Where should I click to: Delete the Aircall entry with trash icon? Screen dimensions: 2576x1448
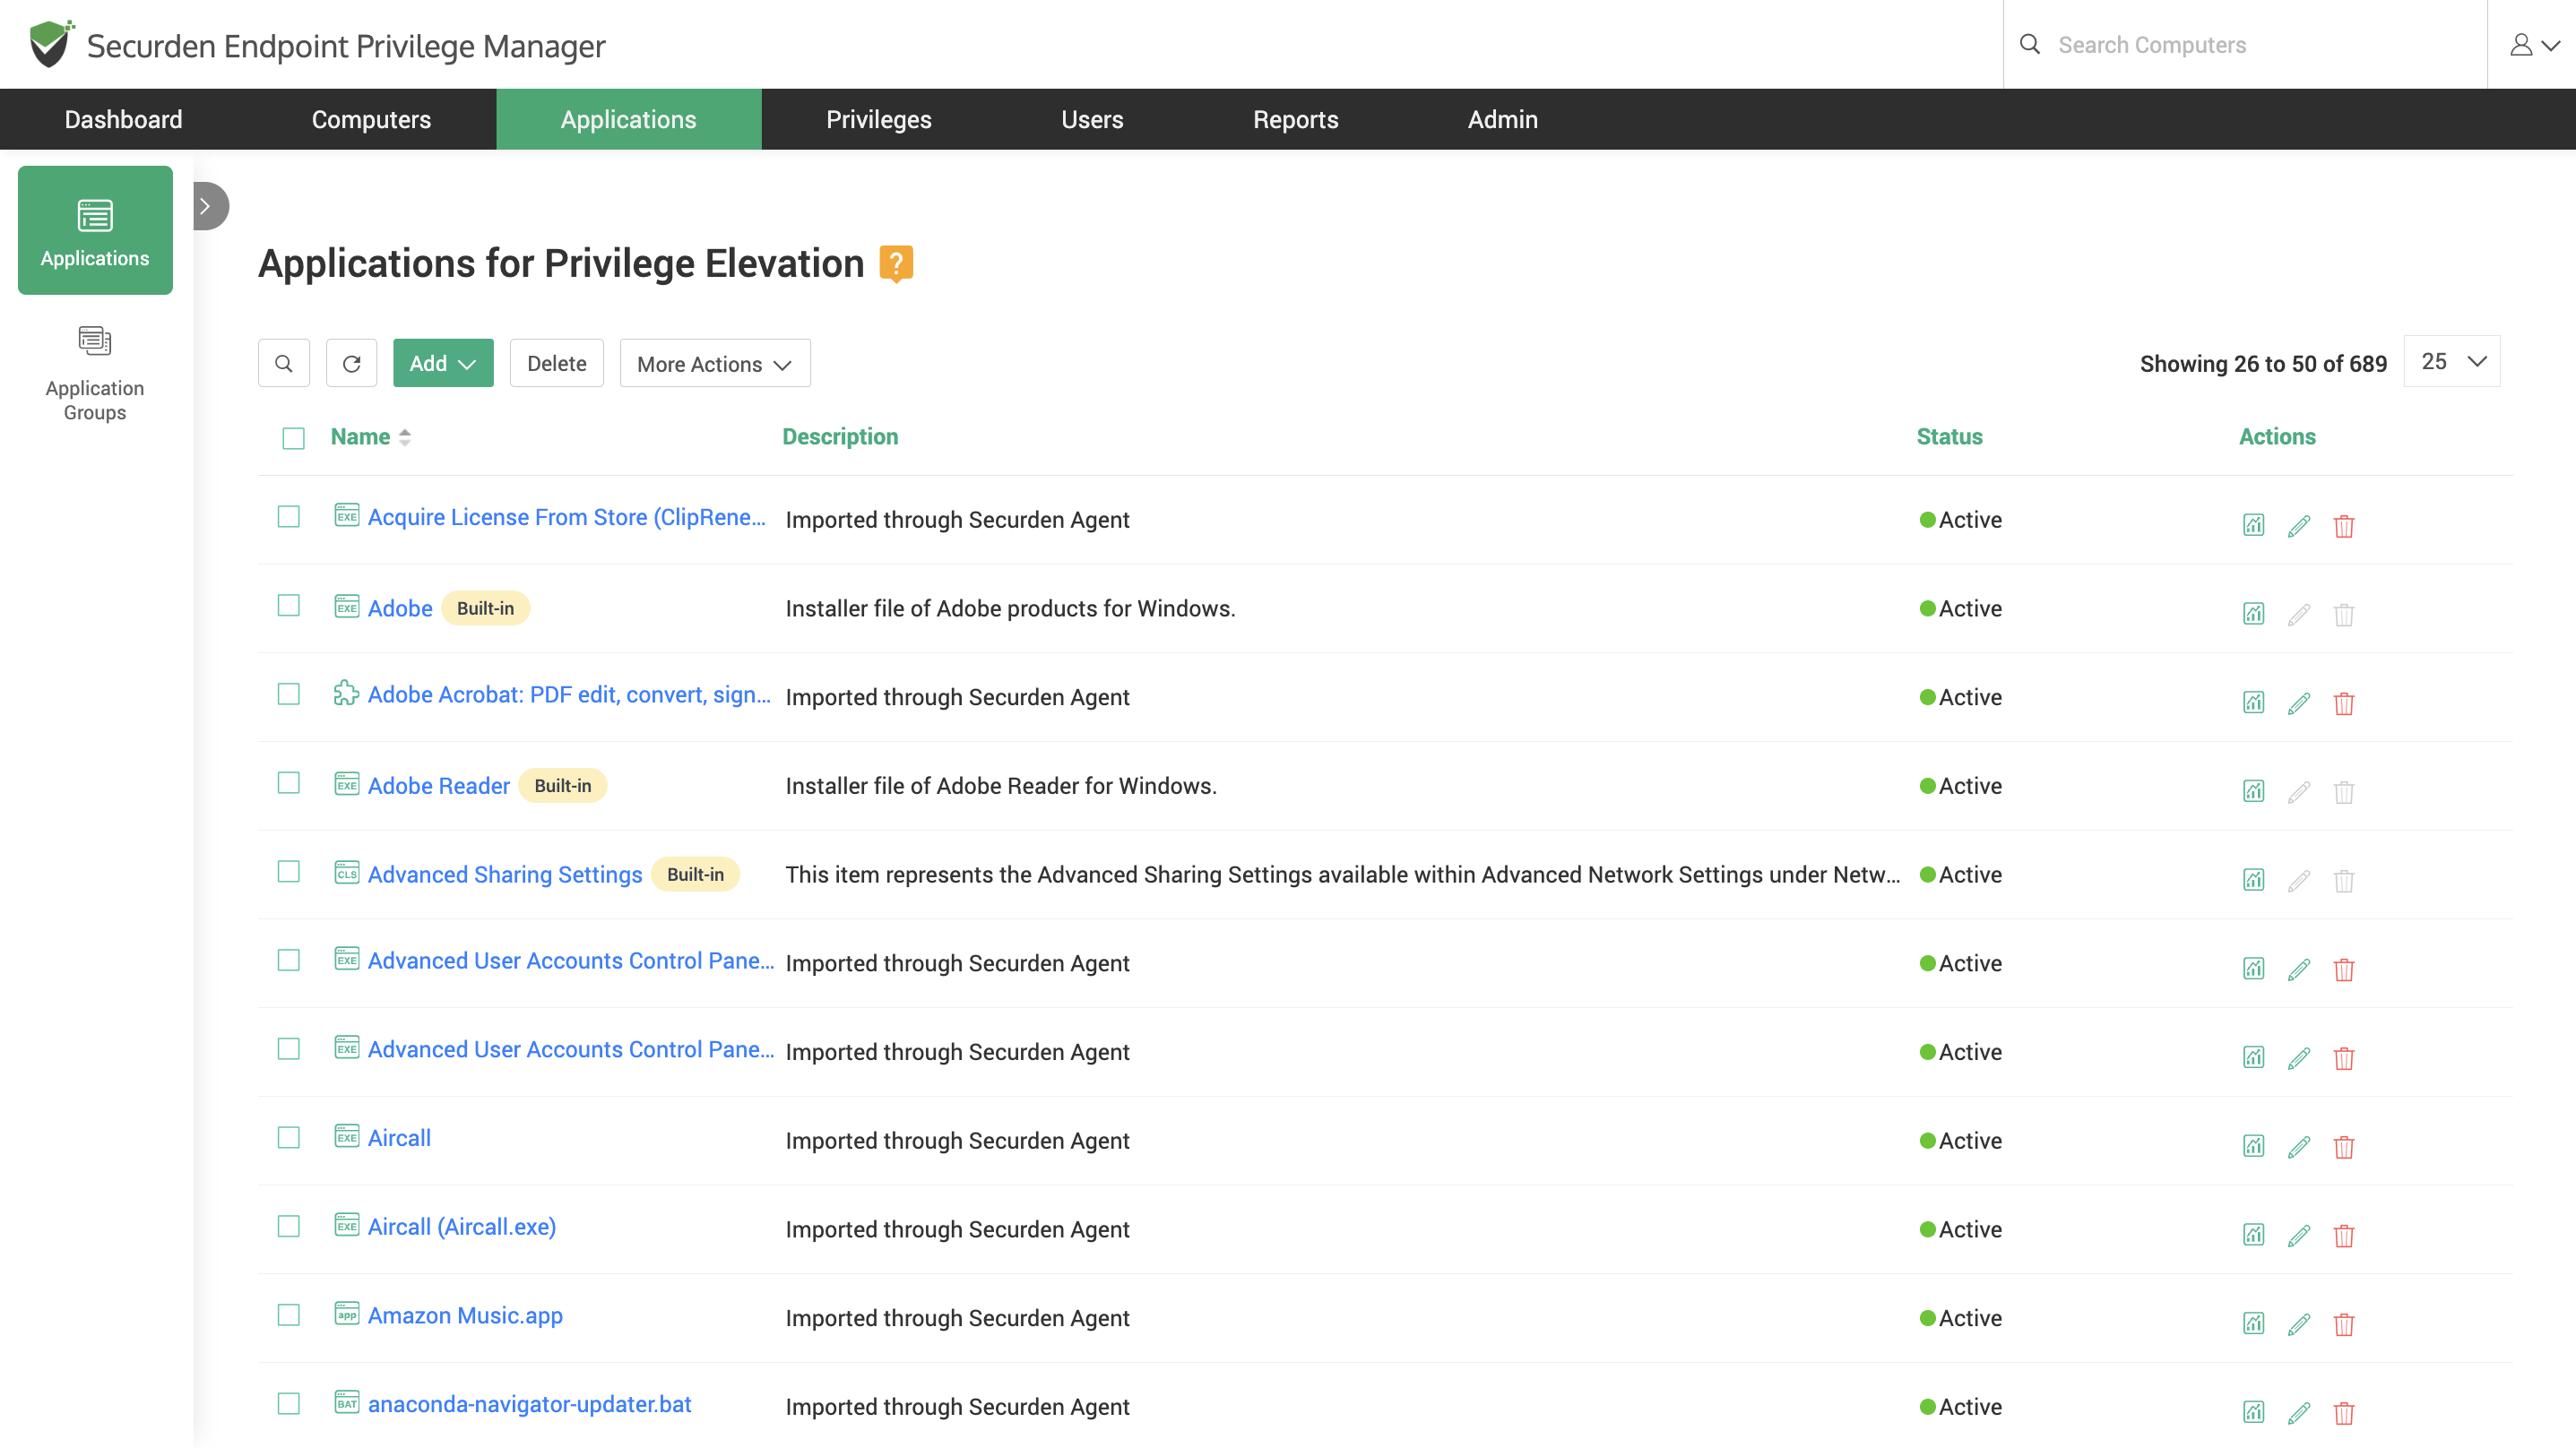tap(2344, 1147)
